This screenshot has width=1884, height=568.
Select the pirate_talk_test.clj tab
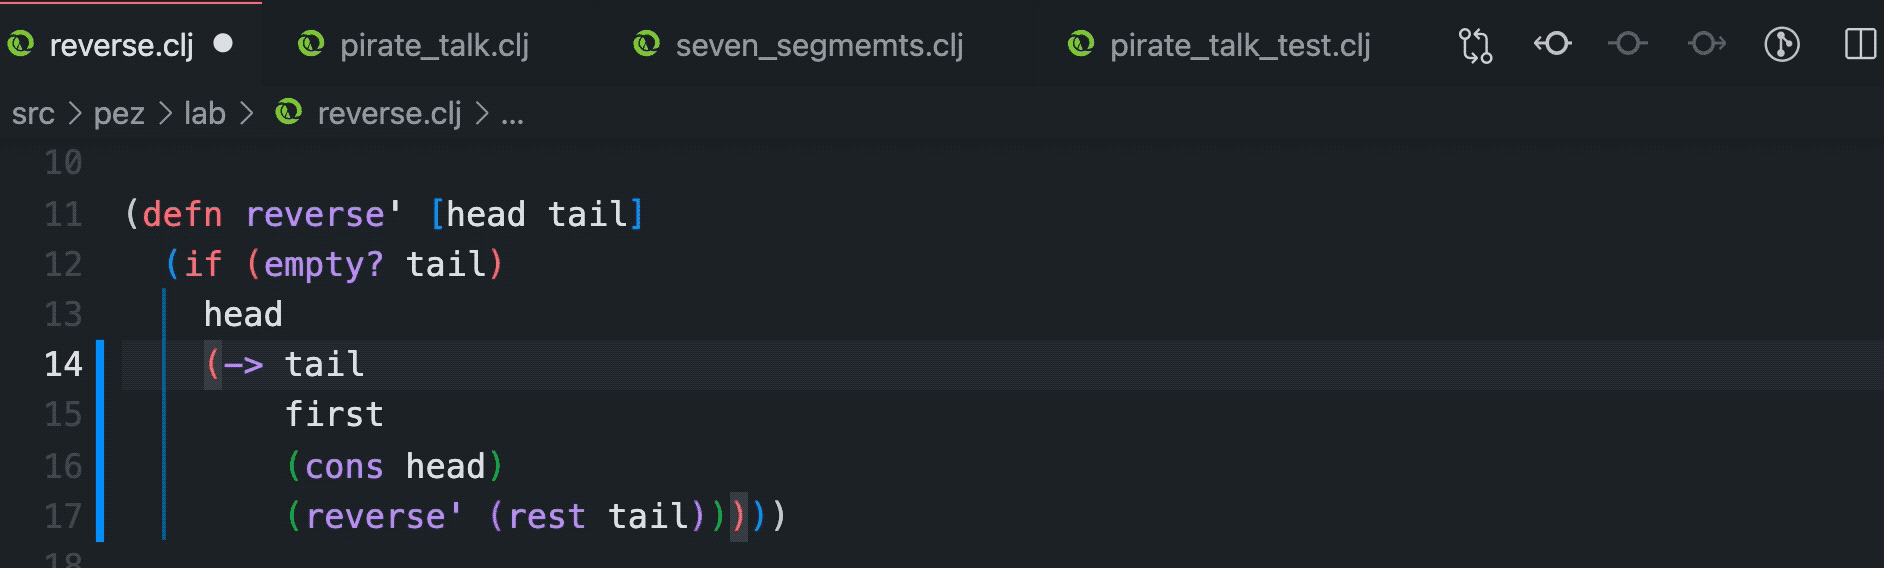1240,45
